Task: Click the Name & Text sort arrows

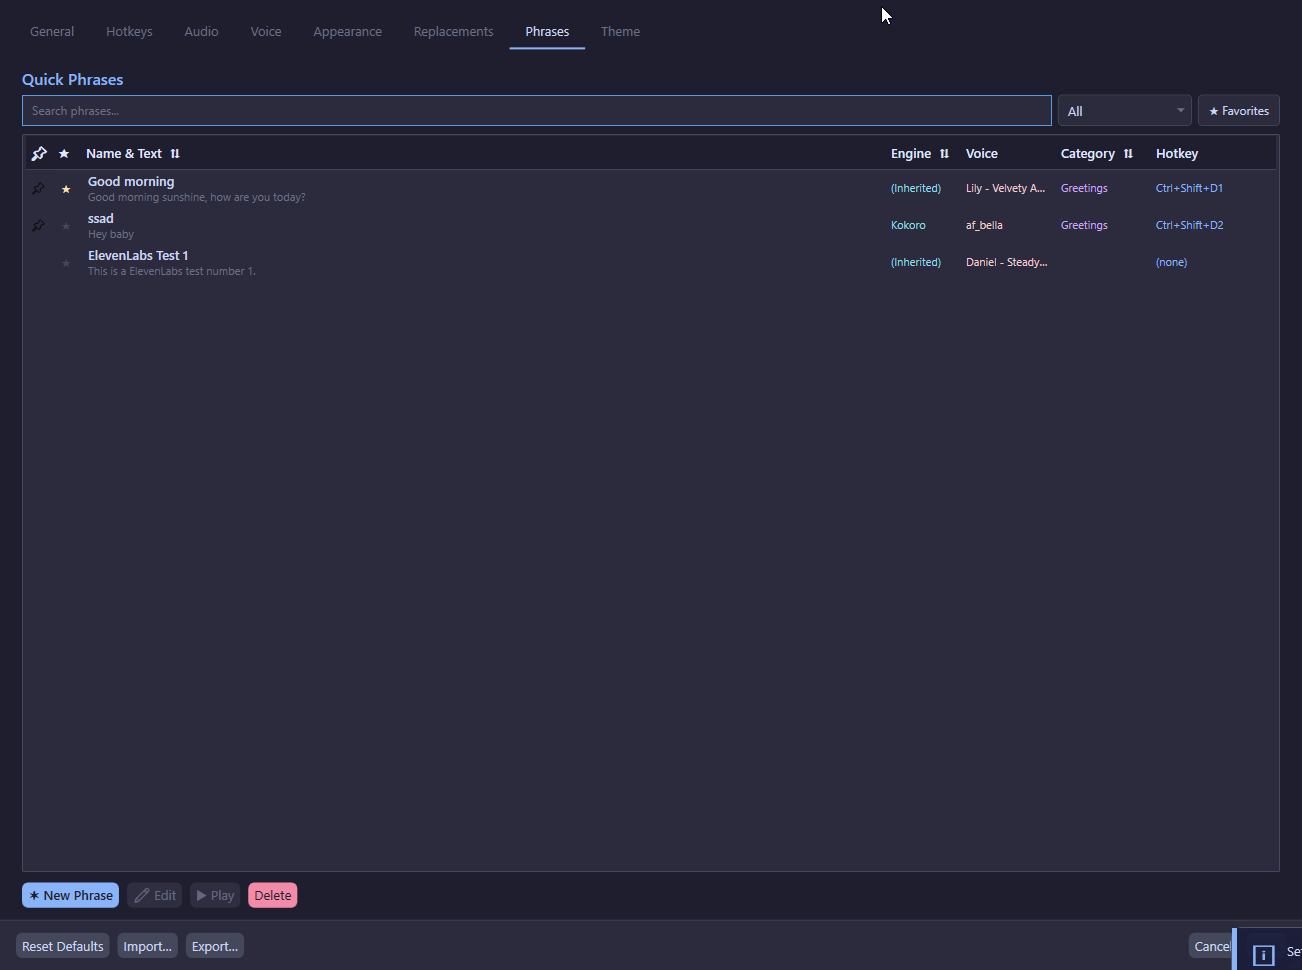Action: [x=175, y=153]
